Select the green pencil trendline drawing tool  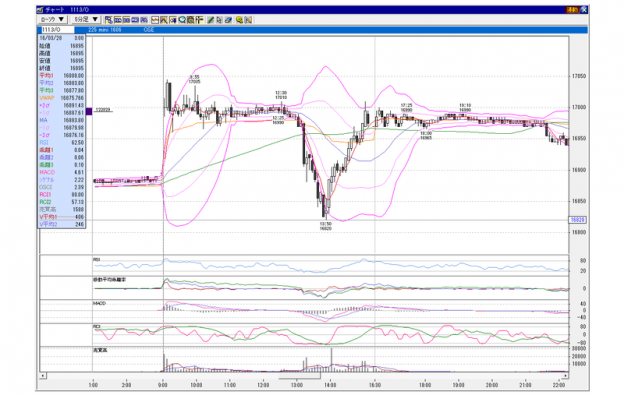pyautogui.click(x=210, y=20)
